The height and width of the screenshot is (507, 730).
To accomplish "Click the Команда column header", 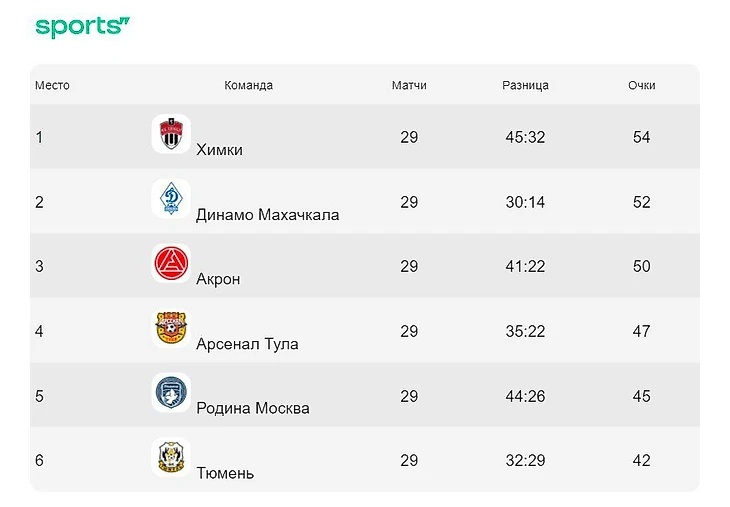I will [248, 86].
